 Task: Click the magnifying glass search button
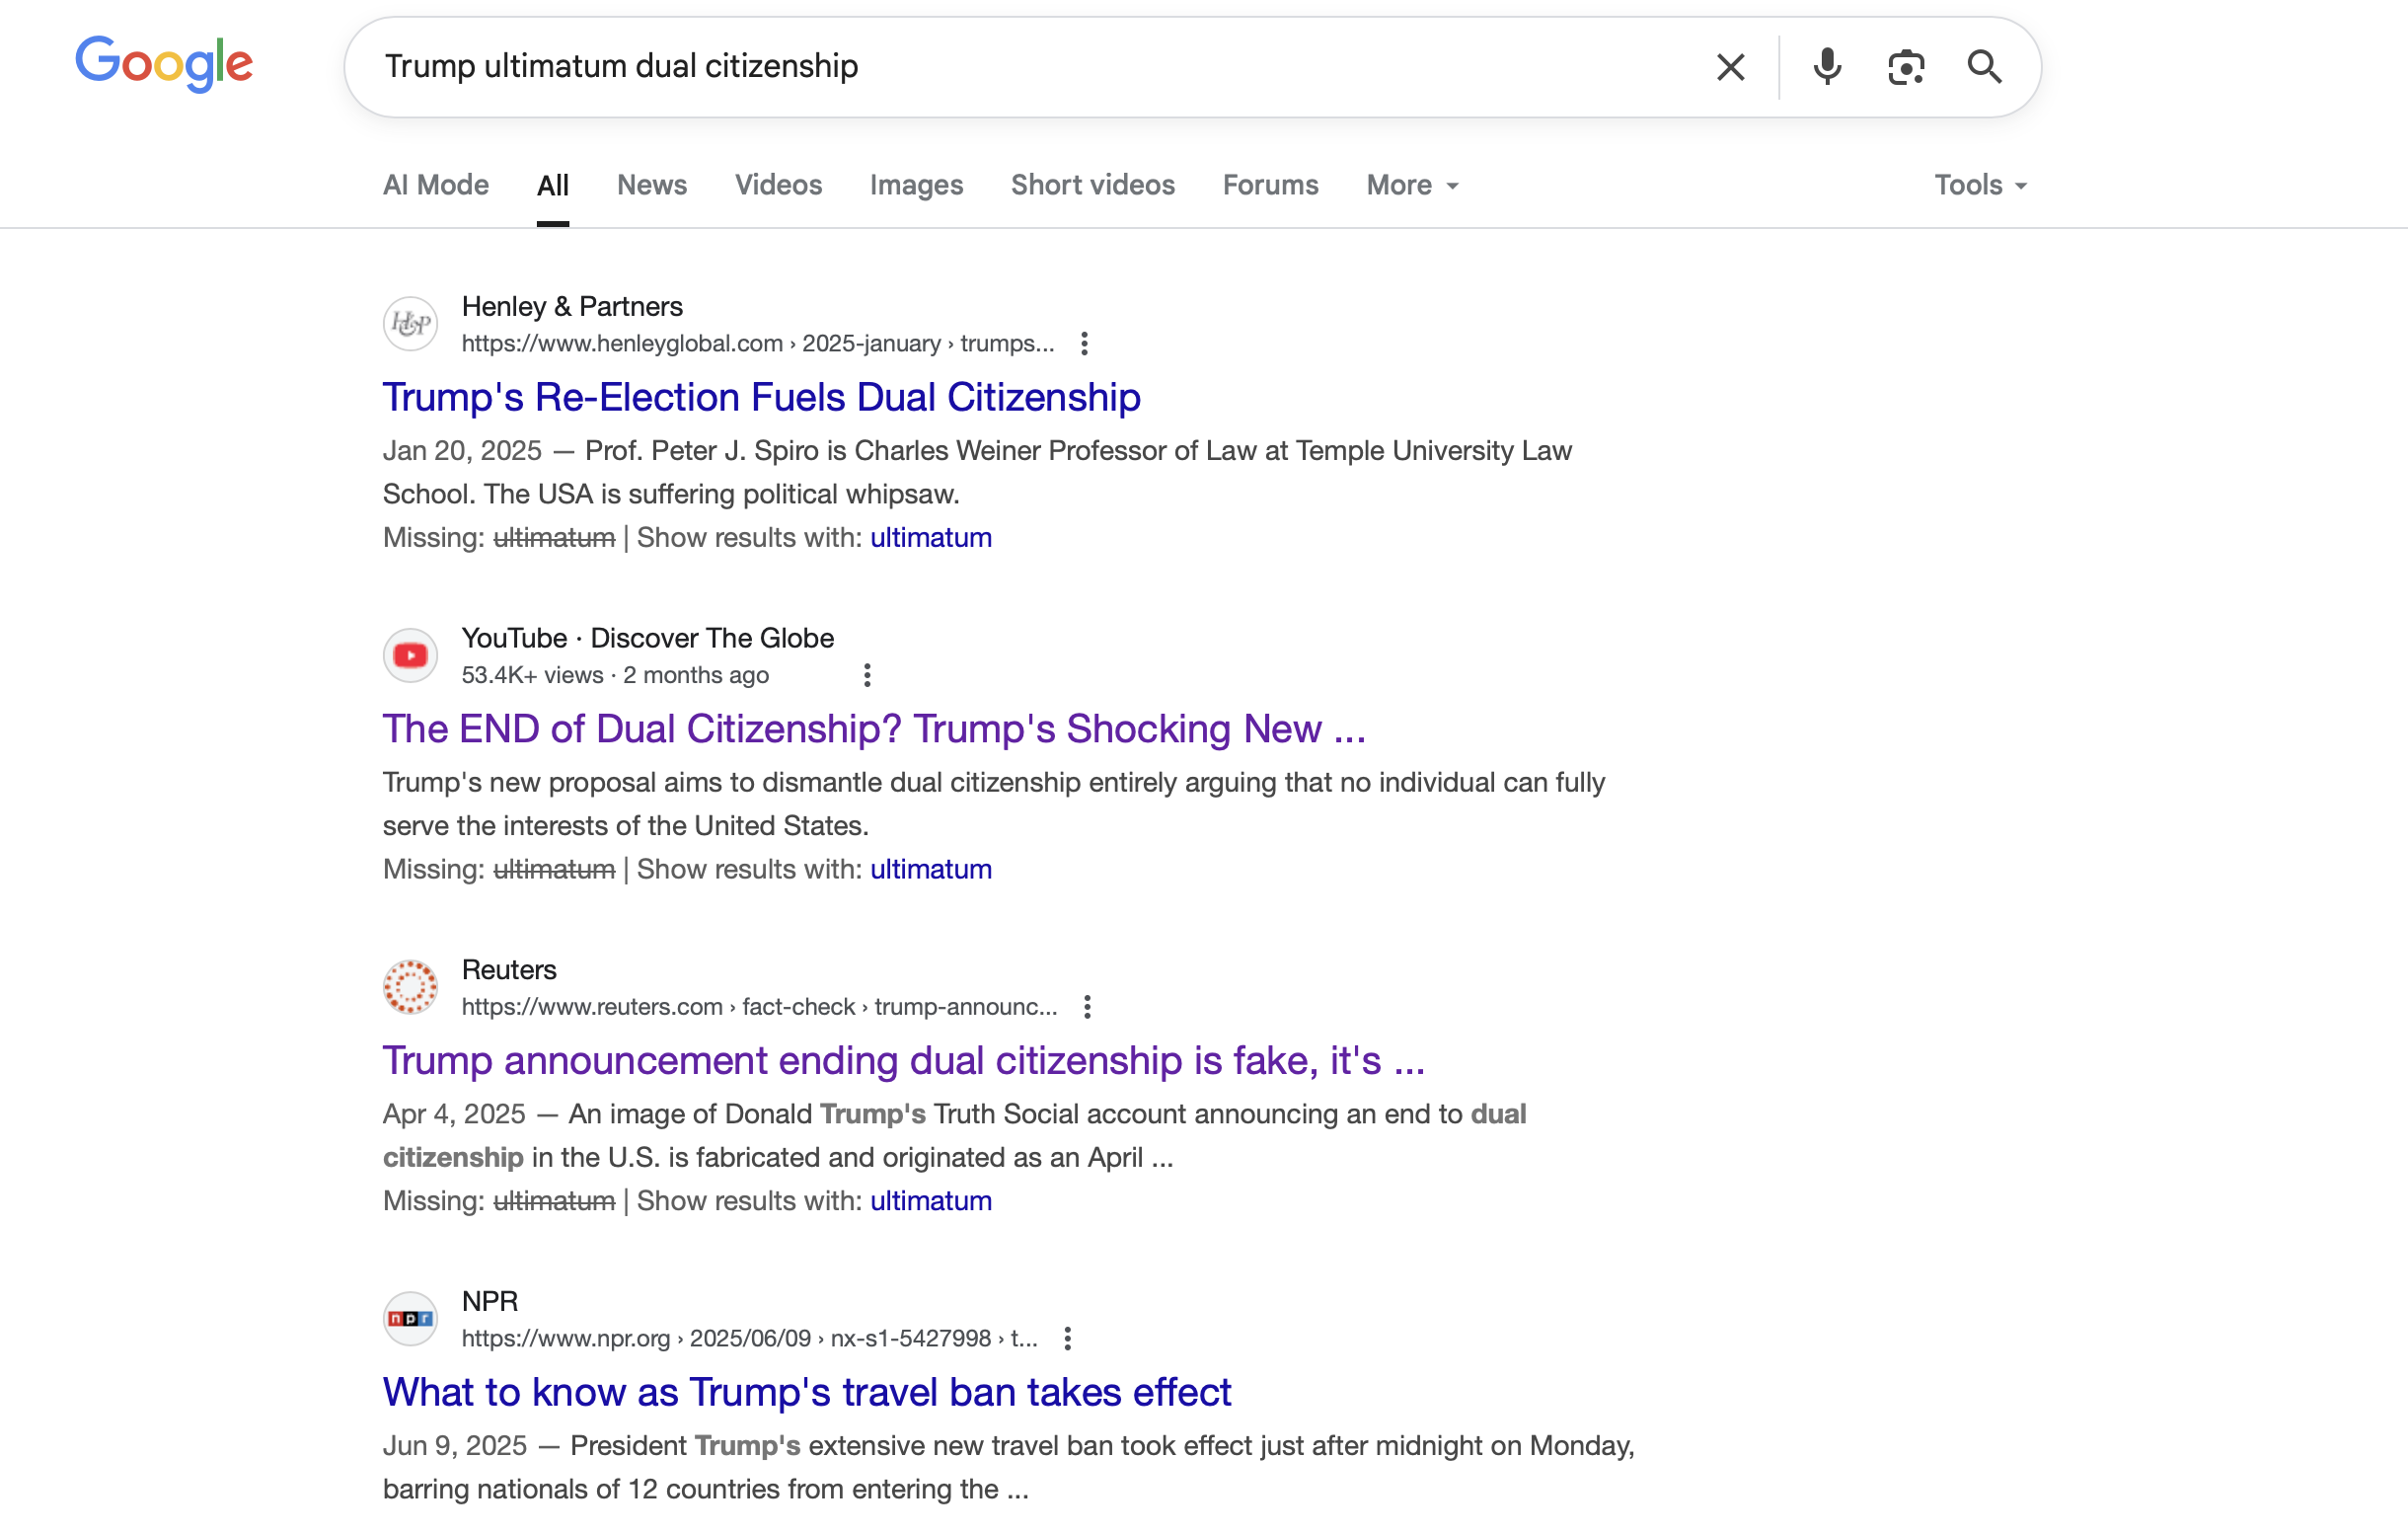[1984, 67]
